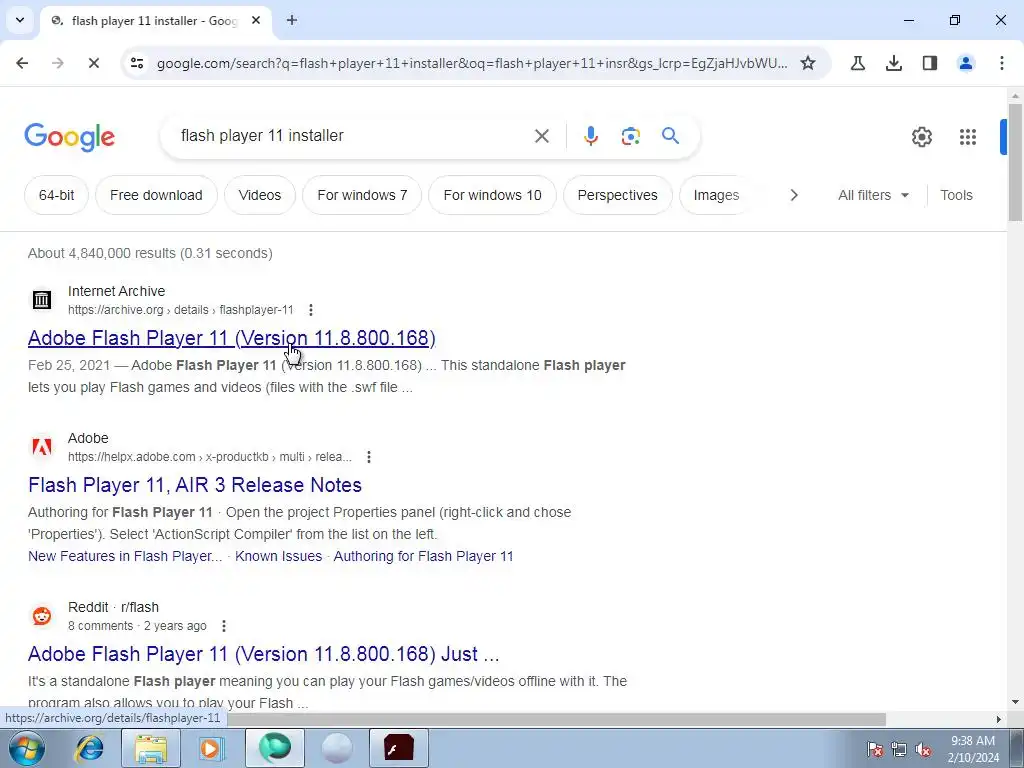
Task: Click the Reddit favicon
Action: tap(42, 616)
